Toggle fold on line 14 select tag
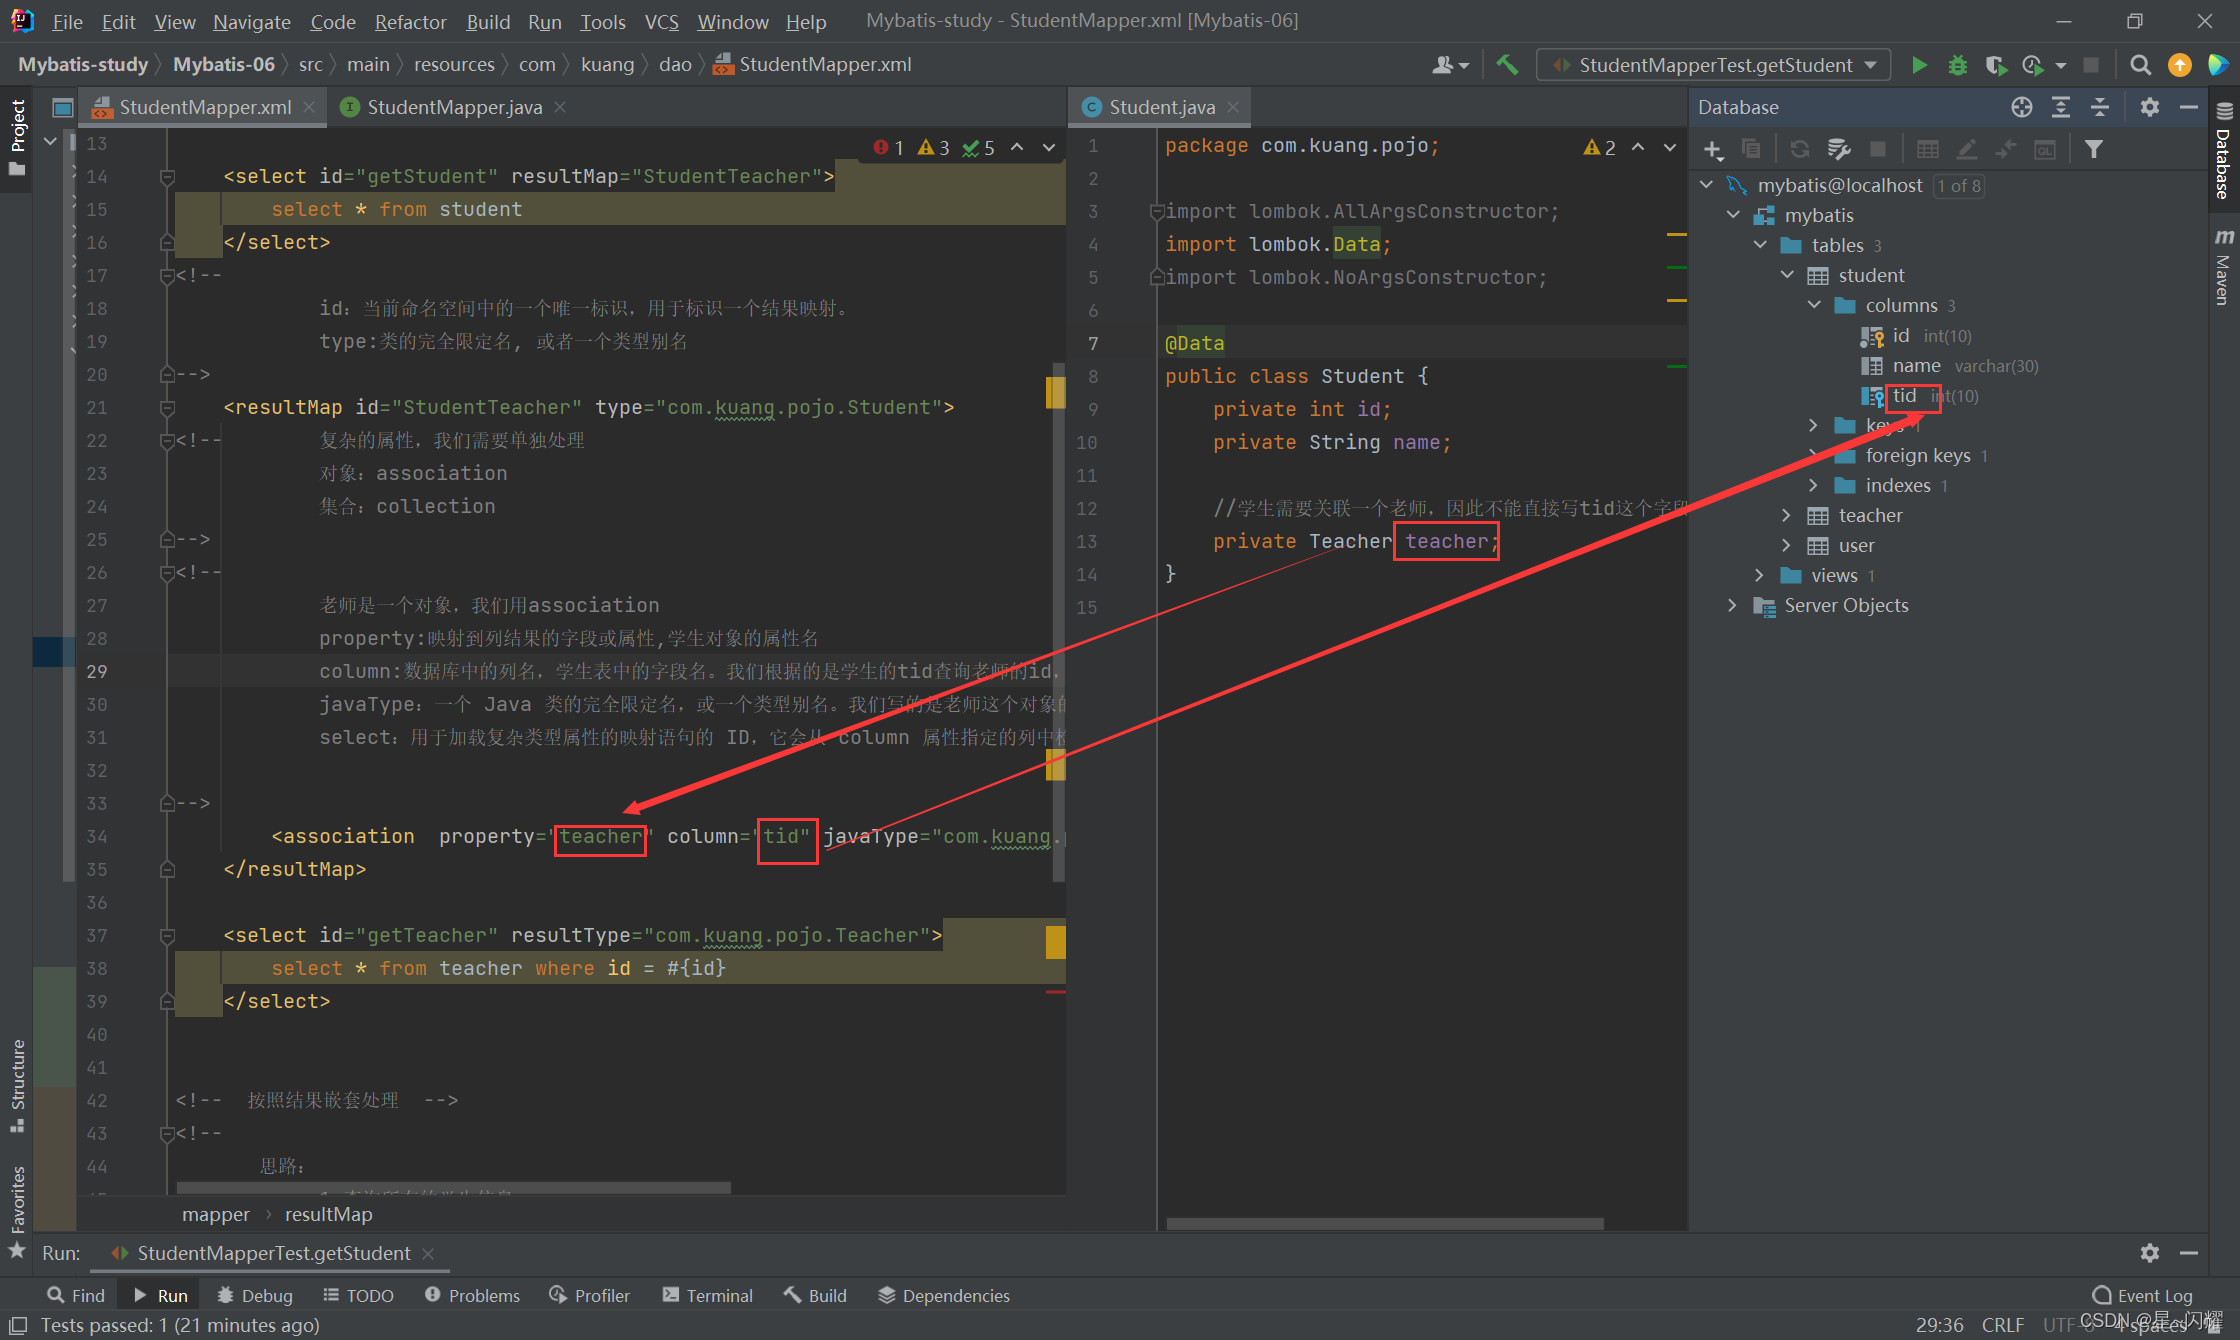Image resolution: width=2240 pixels, height=1340 pixels. (168, 177)
